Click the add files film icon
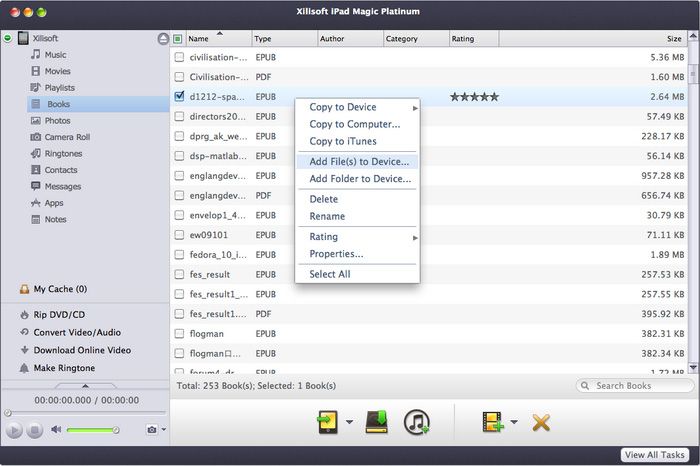 pos(493,422)
